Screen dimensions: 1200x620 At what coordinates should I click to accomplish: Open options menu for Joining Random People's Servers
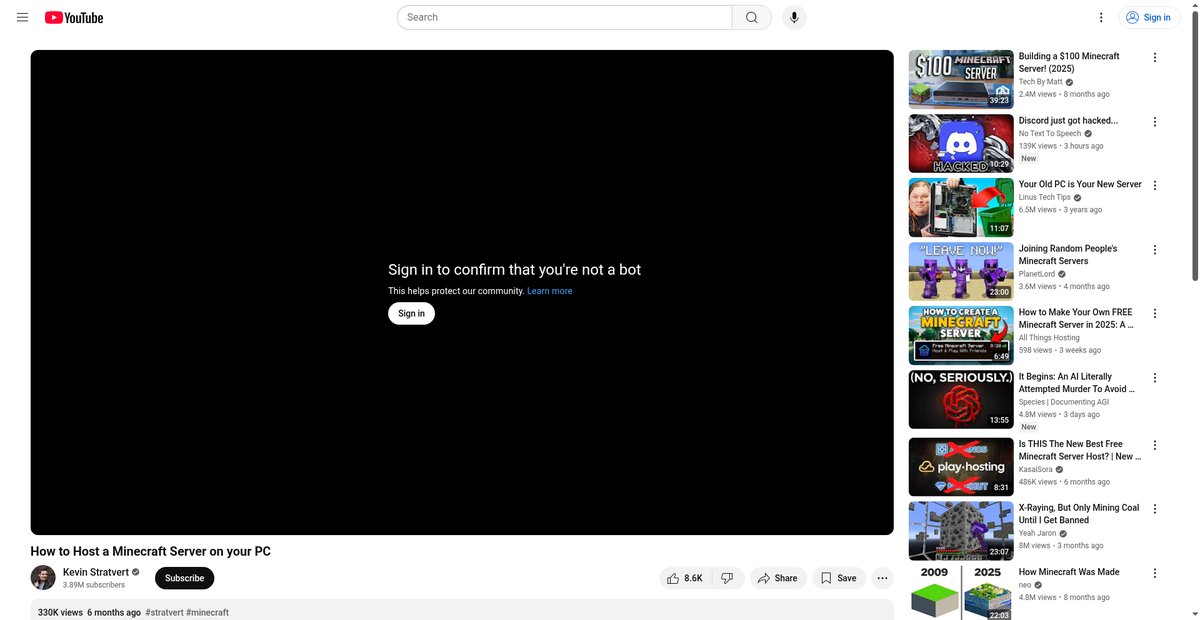tap(1155, 250)
